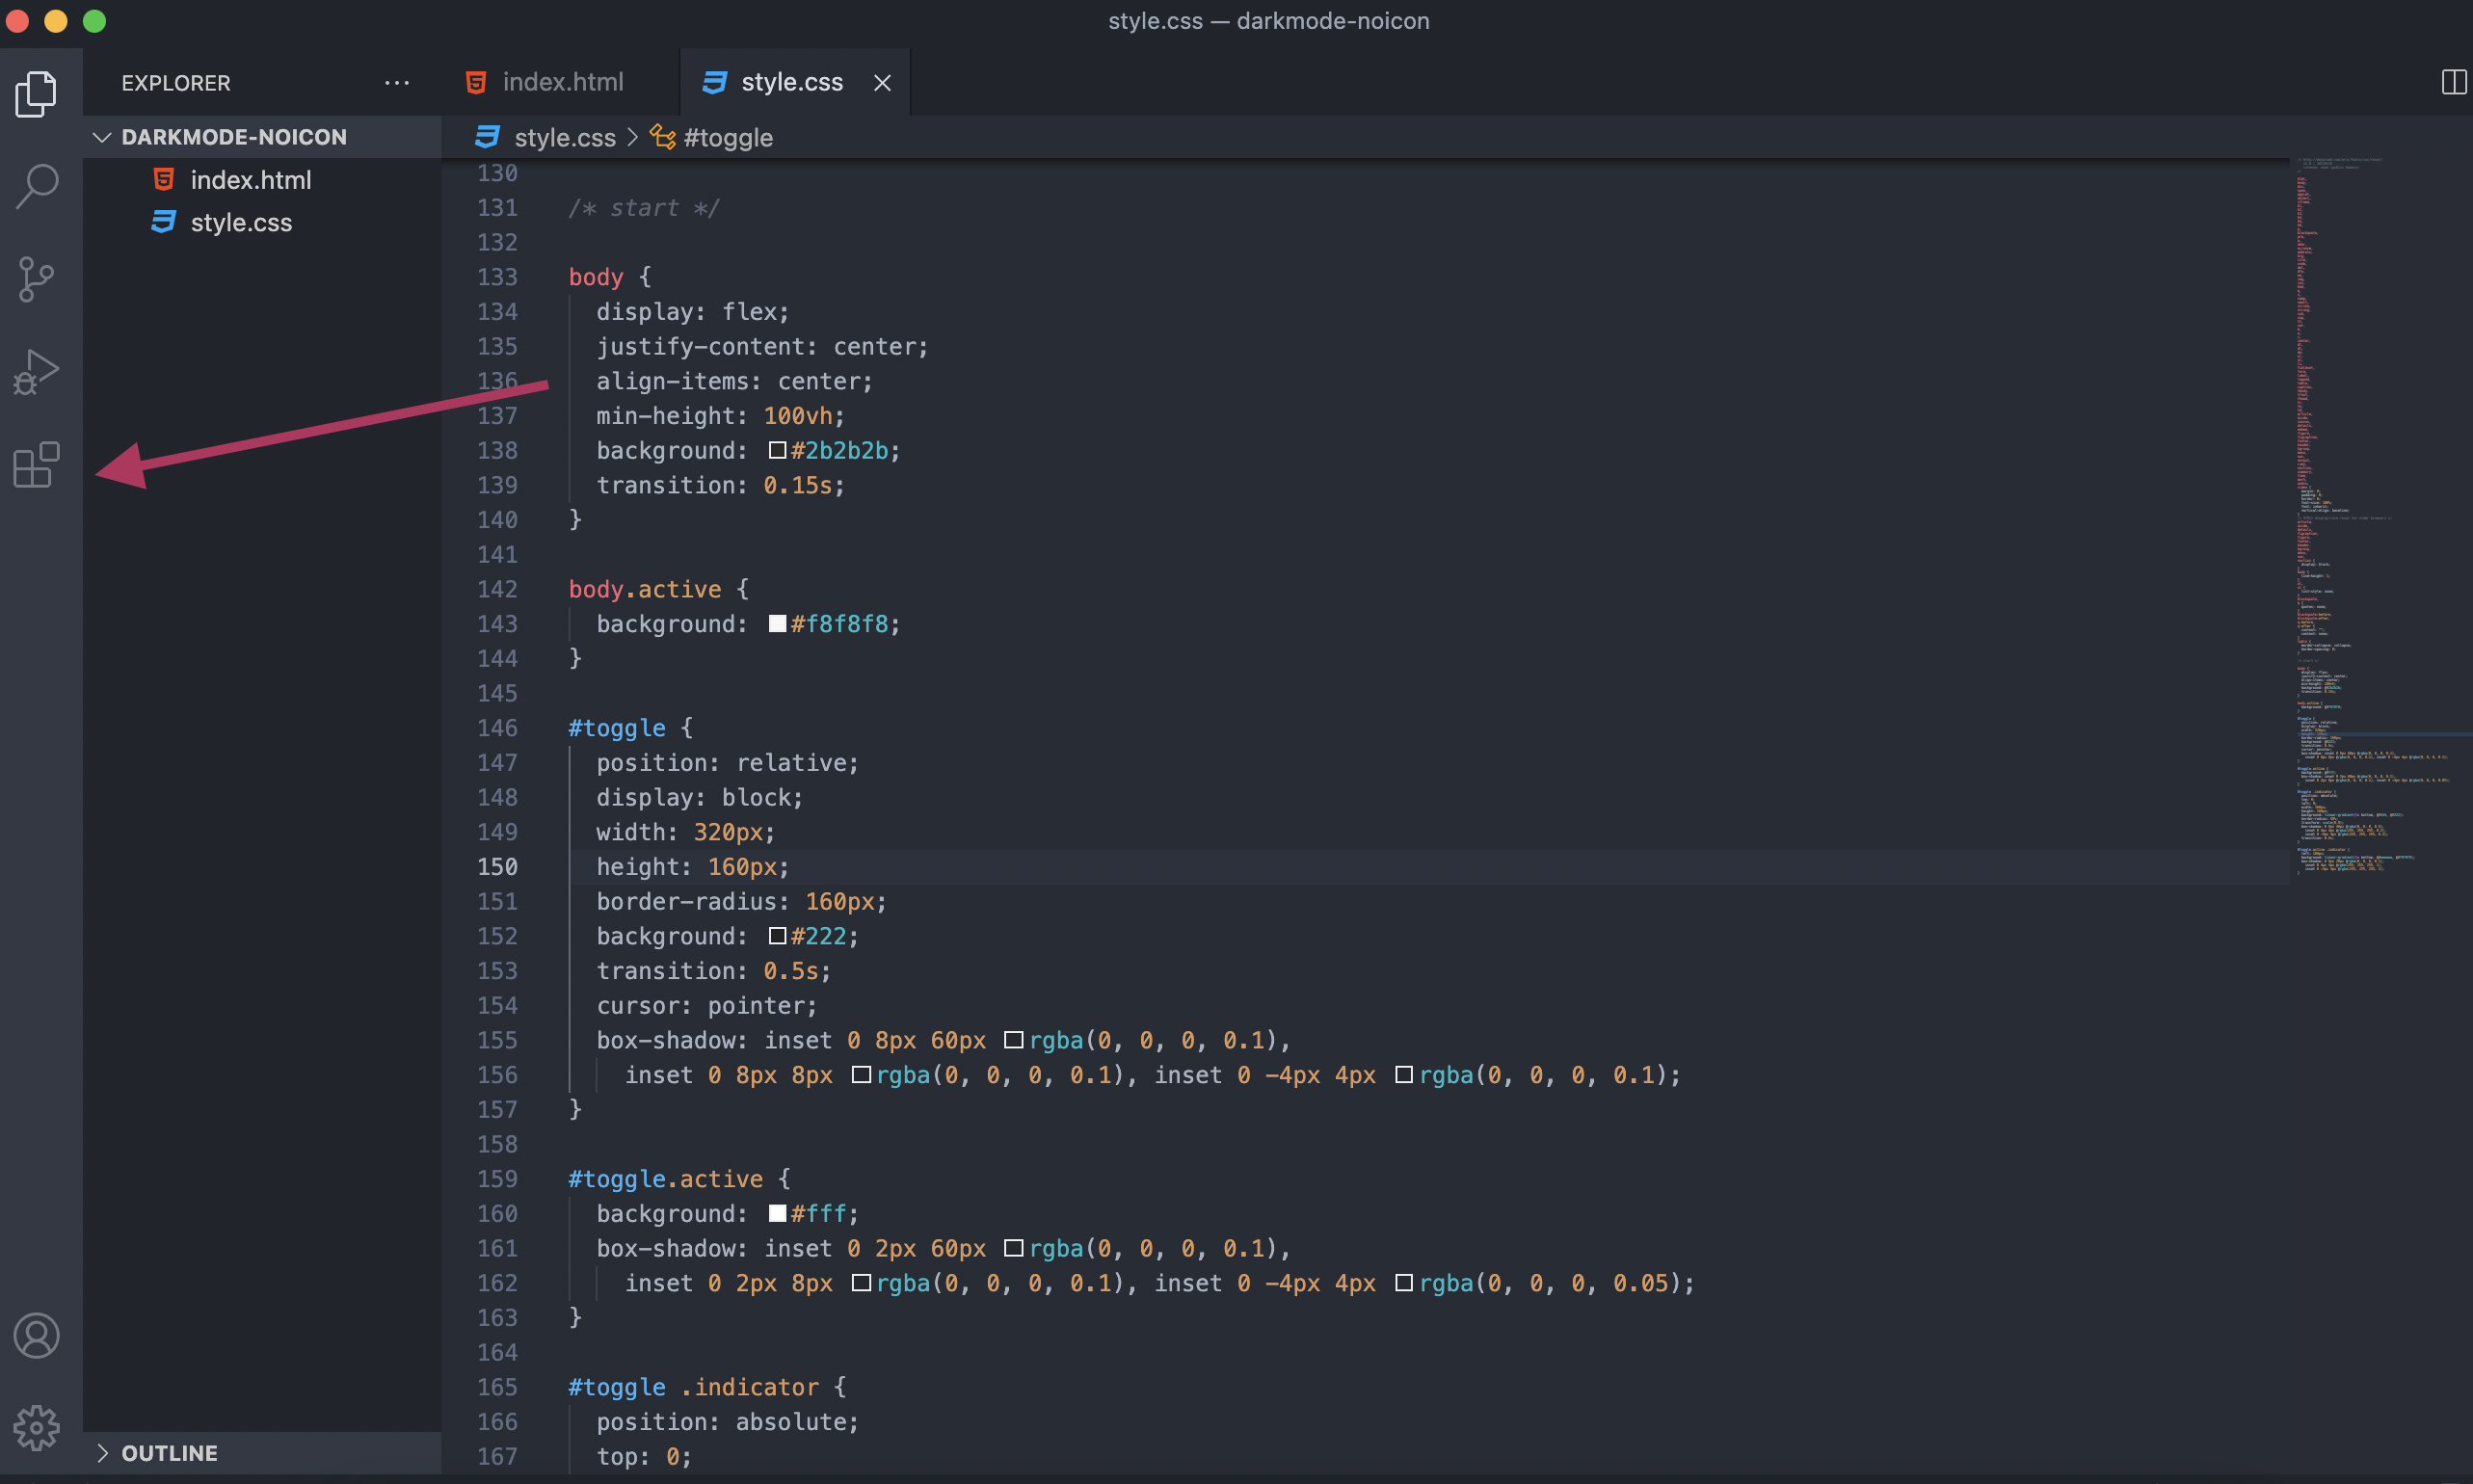The image size is (2473, 1484).
Task: Click 'position: absolute;' on line 166
Action: 728,1422
